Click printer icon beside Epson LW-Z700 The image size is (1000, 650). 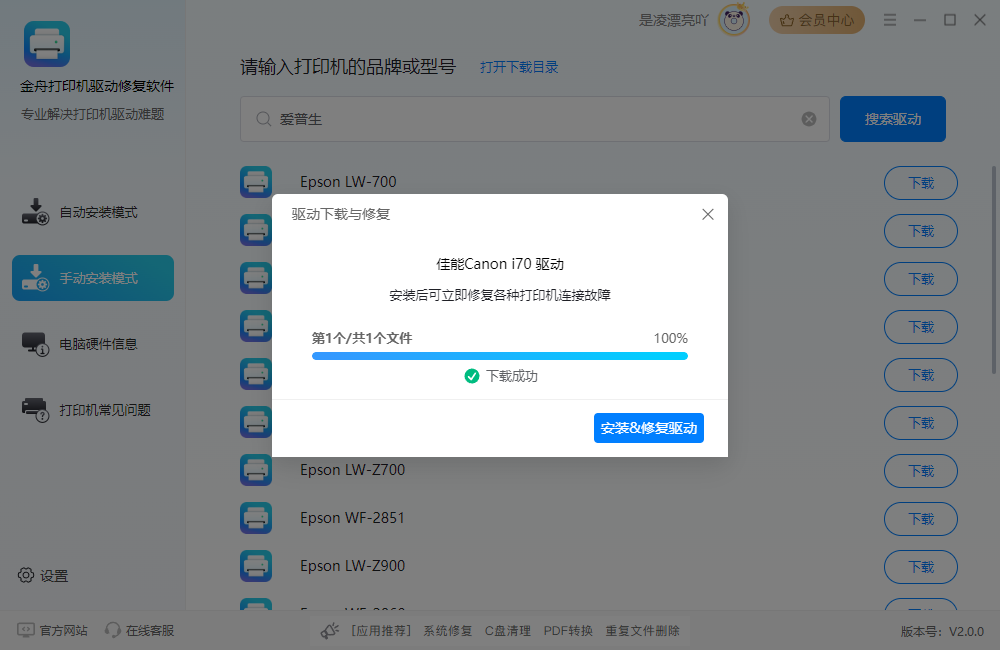point(256,470)
